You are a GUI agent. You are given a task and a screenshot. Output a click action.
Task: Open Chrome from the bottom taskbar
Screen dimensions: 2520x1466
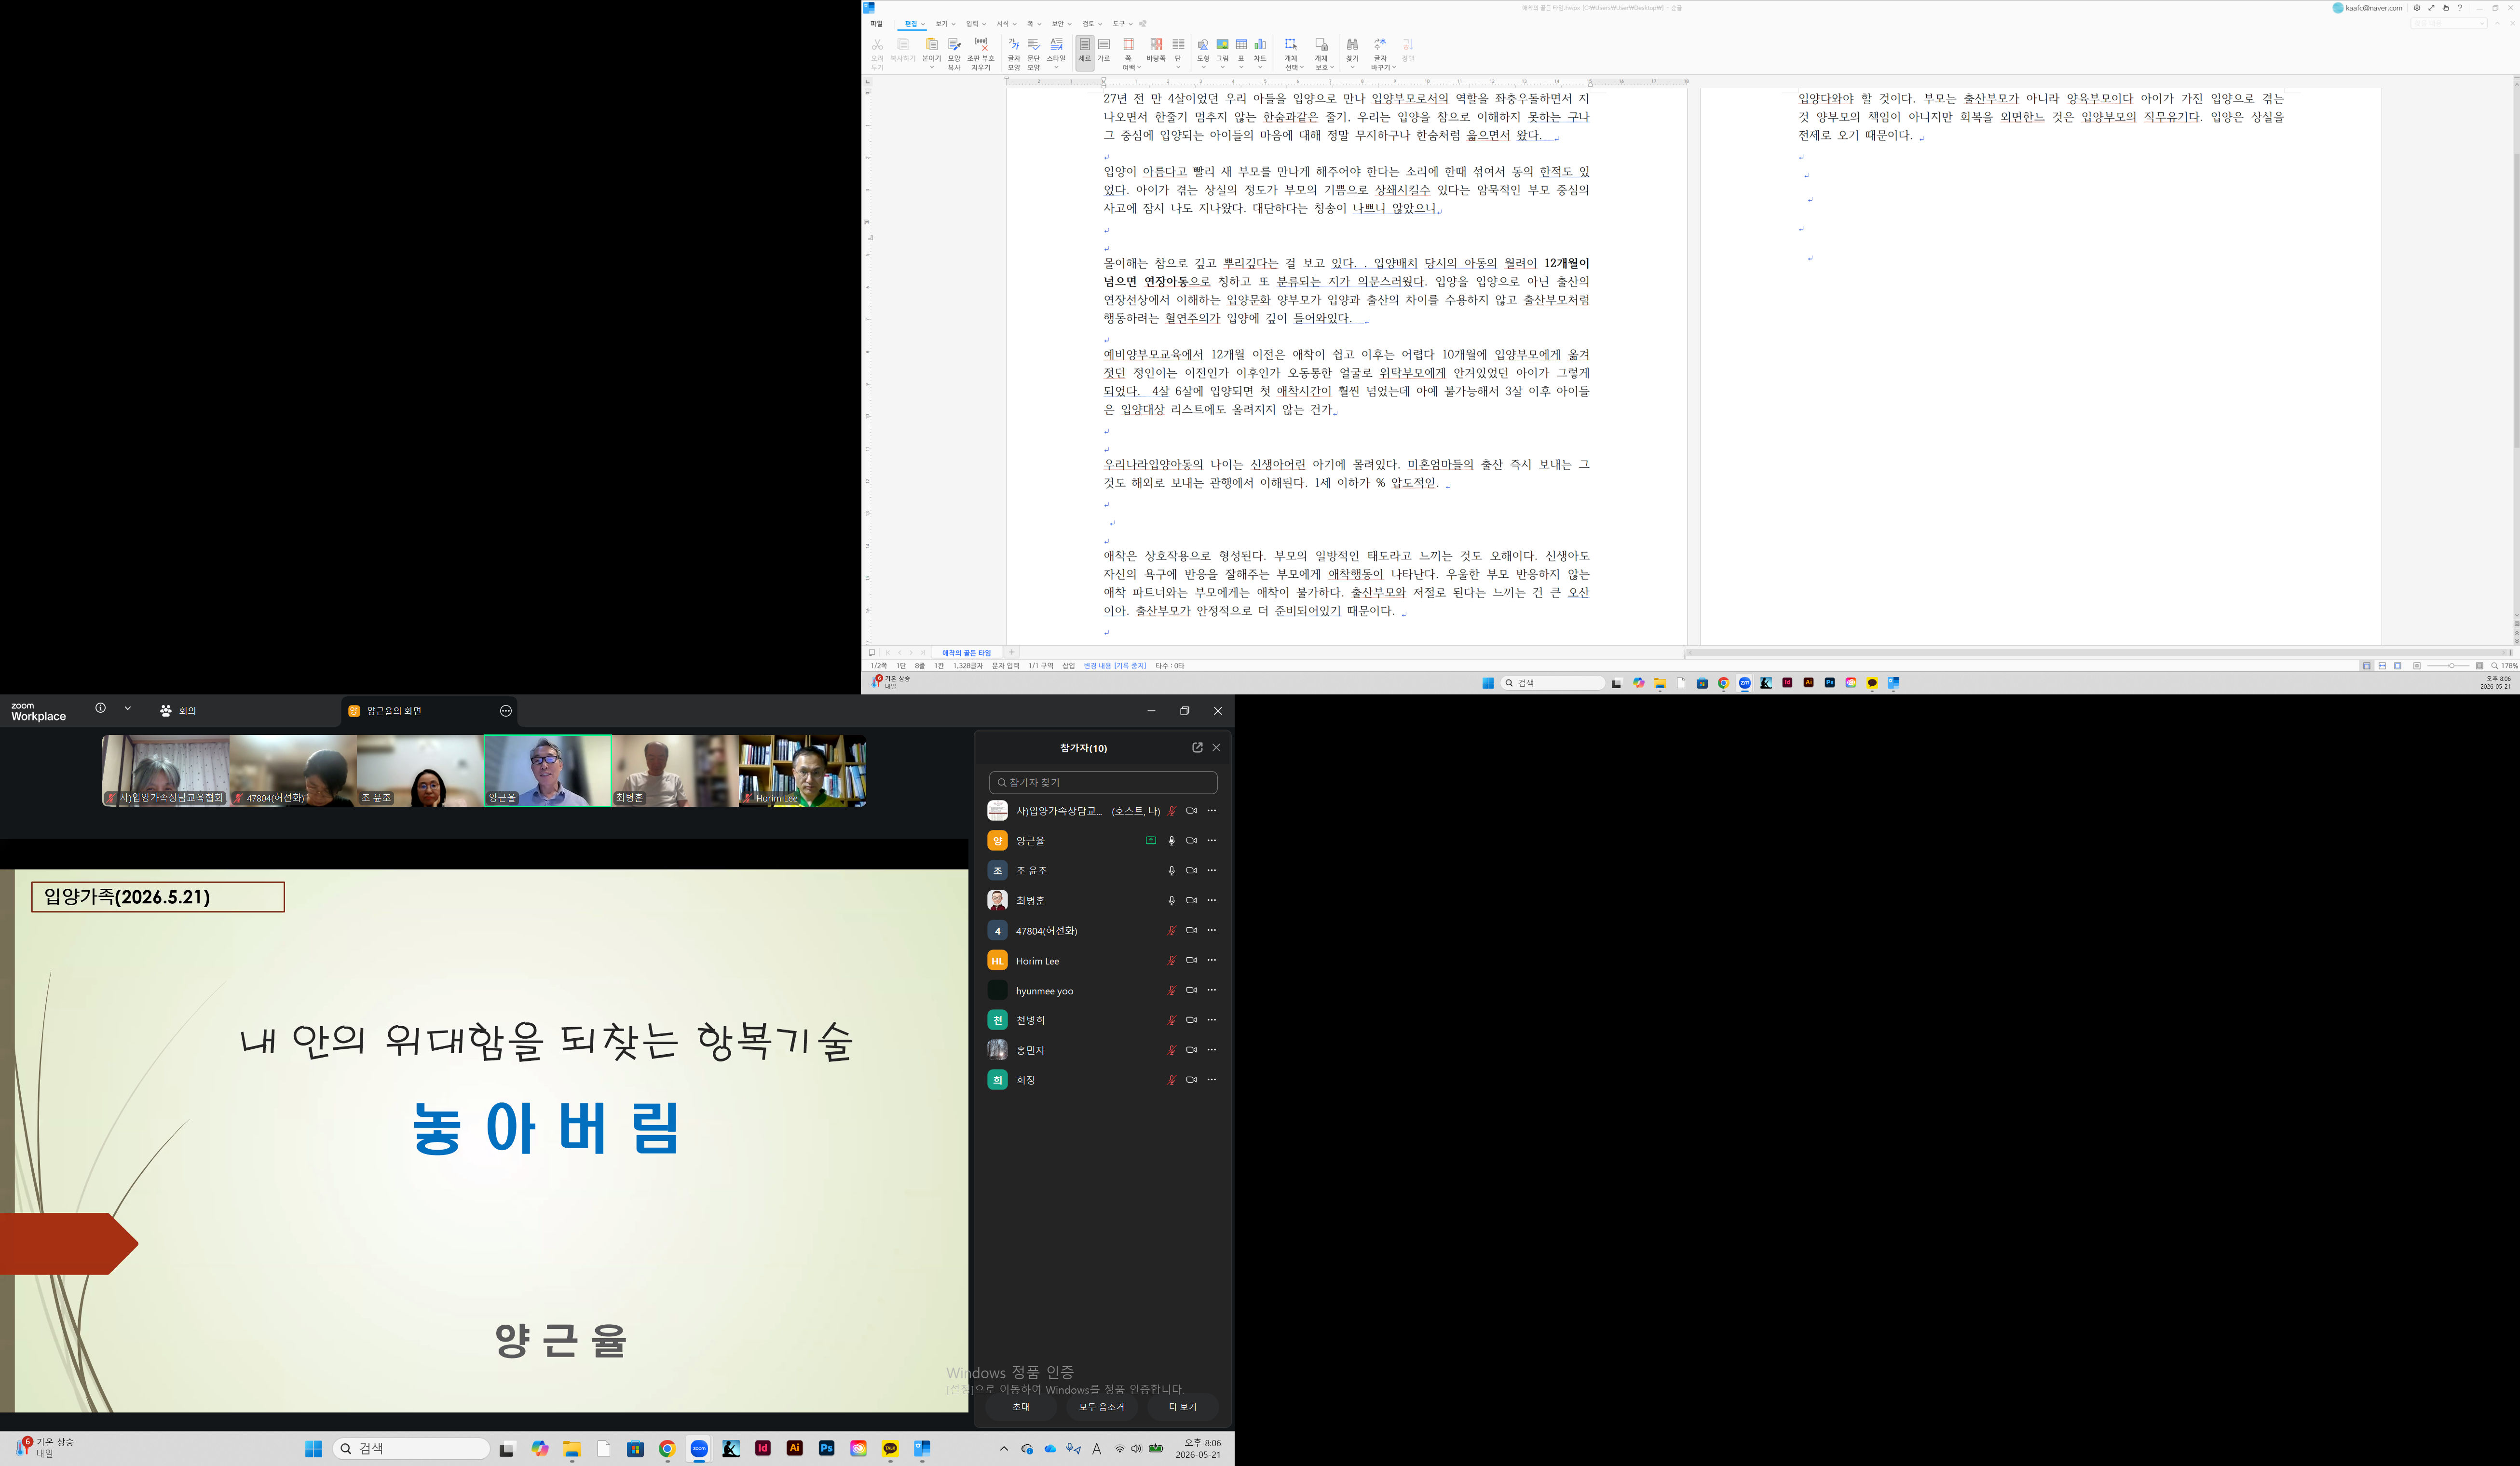point(667,1448)
